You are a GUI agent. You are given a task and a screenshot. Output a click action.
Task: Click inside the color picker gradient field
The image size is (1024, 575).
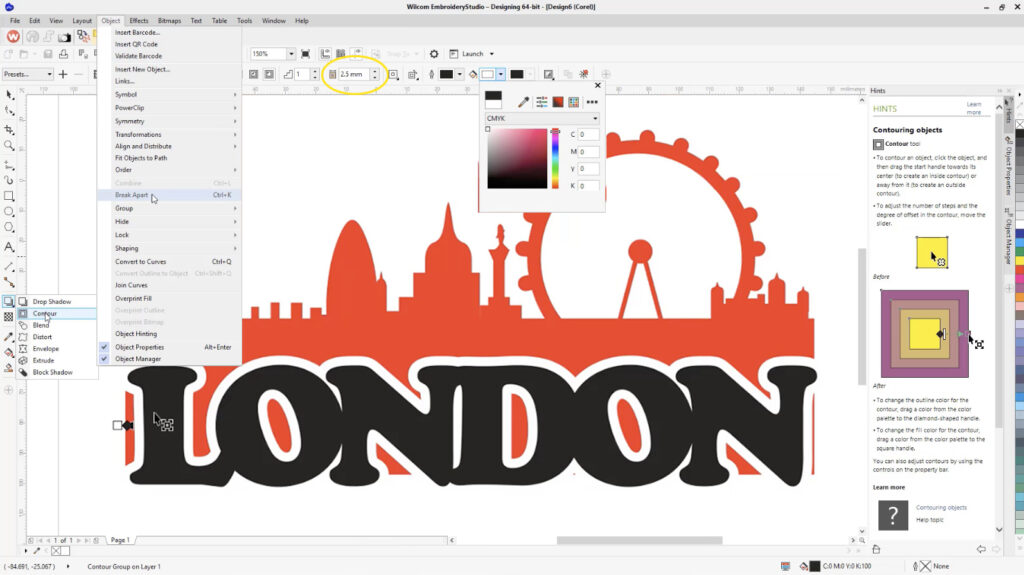point(516,159)
